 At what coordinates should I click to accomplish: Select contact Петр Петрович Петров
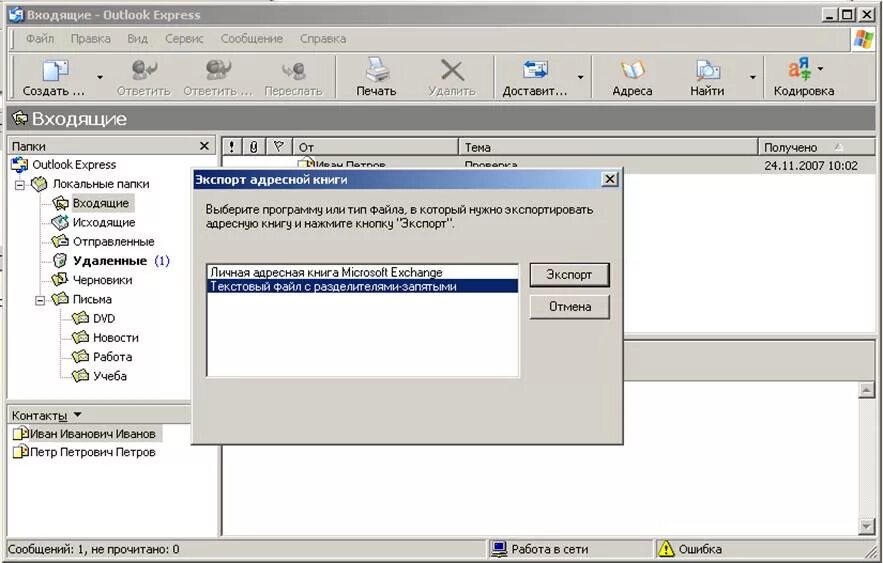pos(84,452)
